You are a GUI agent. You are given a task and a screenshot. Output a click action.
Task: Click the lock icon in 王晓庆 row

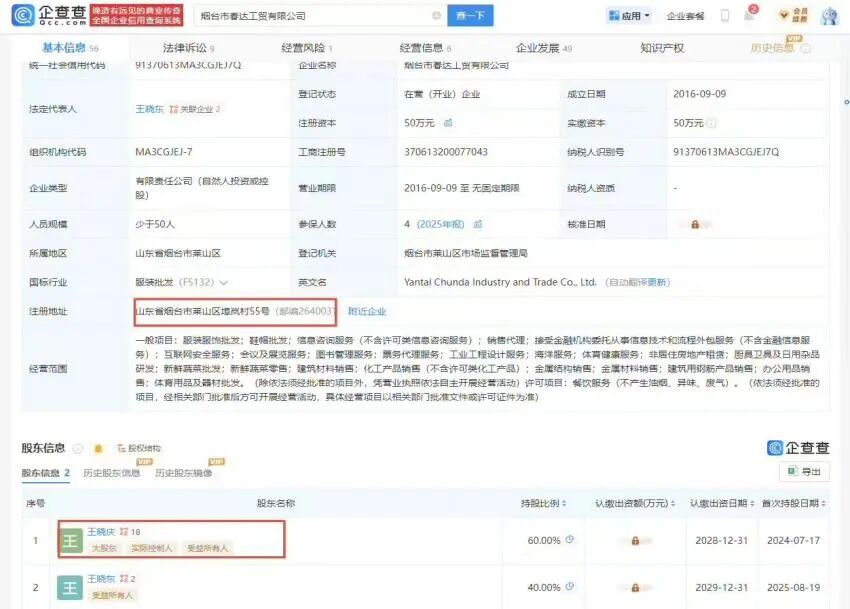coord(635,541)
